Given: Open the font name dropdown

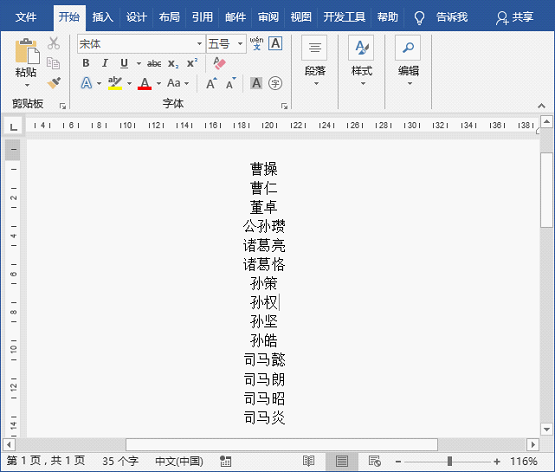Looking at the screenshot, I should (200, 44).
